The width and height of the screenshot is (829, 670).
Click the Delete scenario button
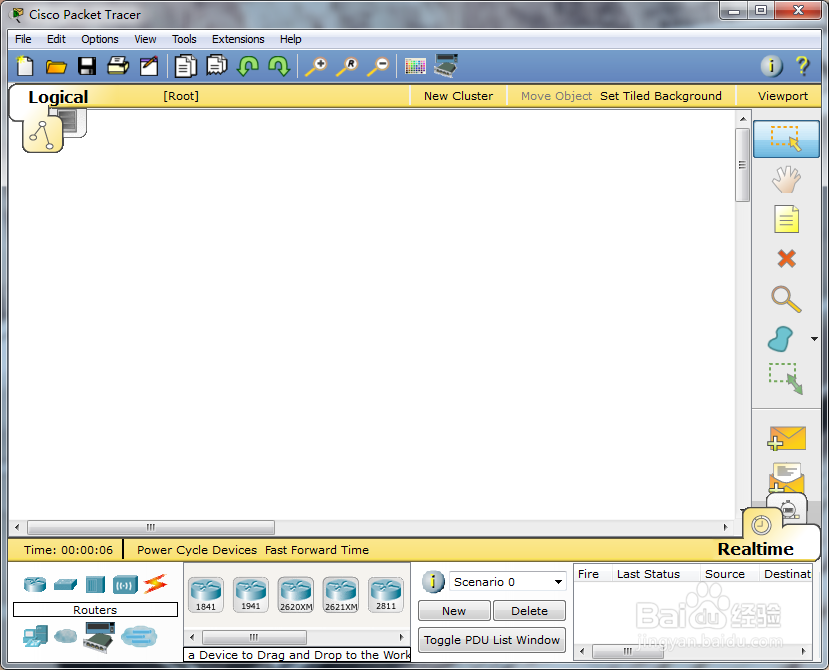point(529,611)
